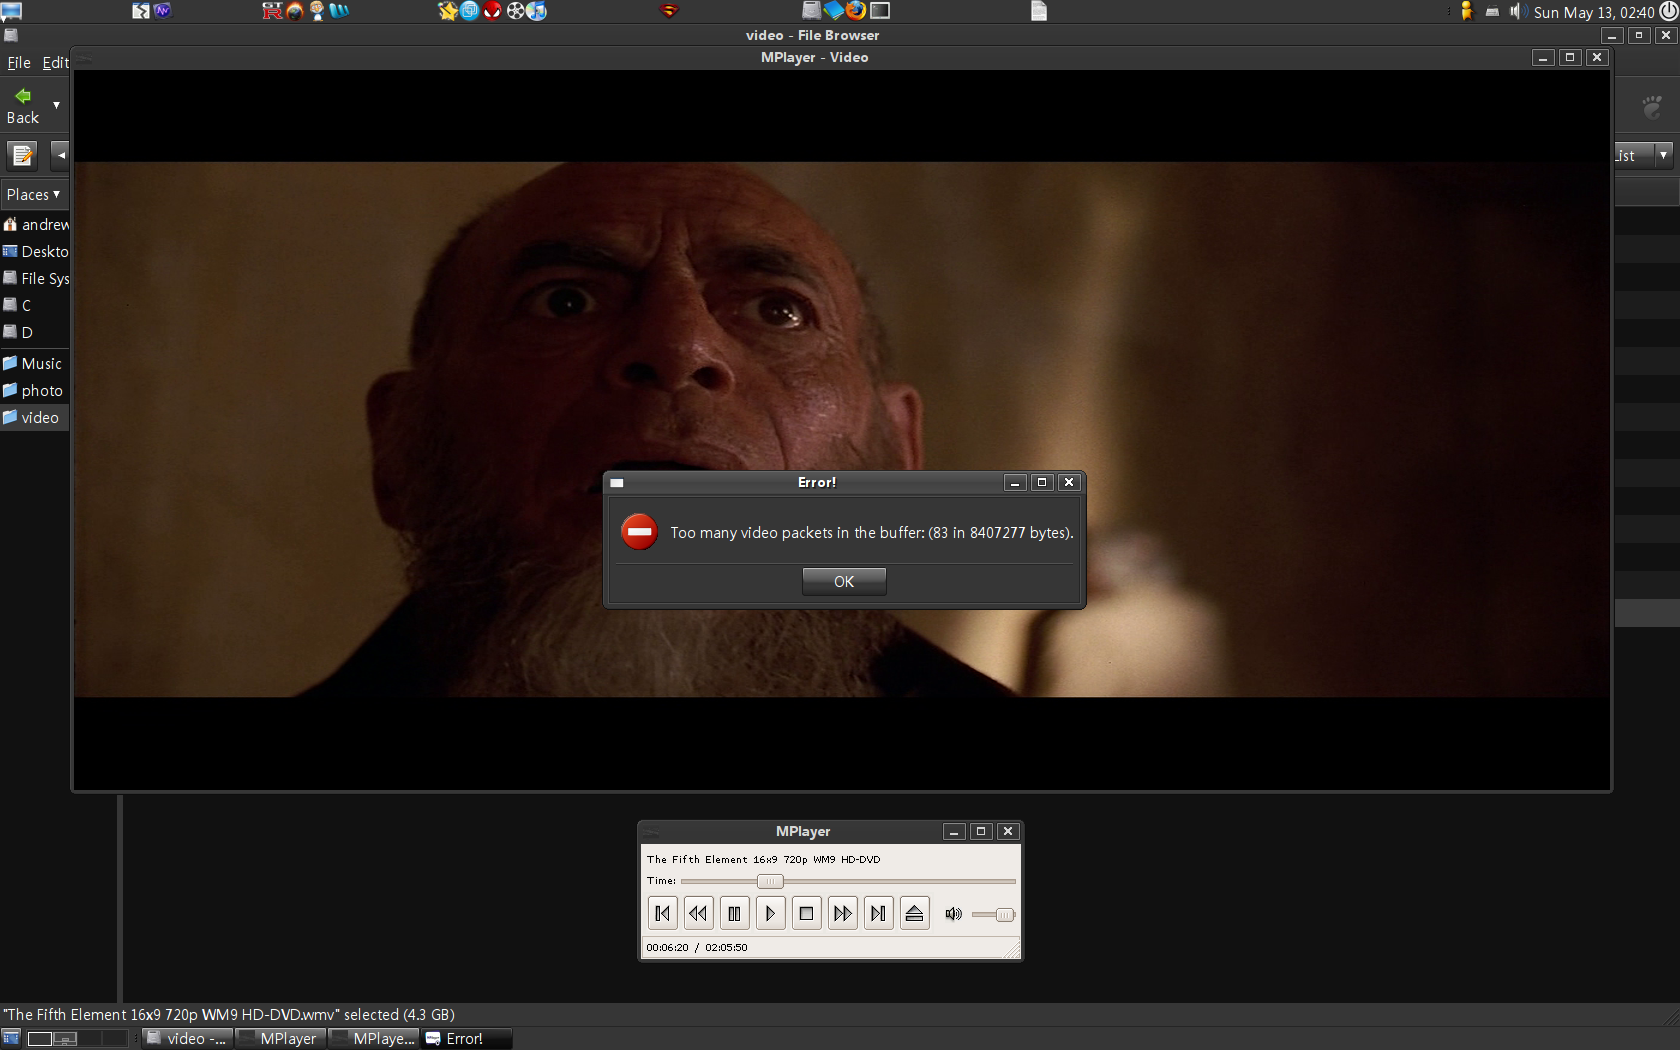The width and height of the screenshot is (1680, 1050).
Task: Launch Firefox from top panel
Action: tap(856, 11)
